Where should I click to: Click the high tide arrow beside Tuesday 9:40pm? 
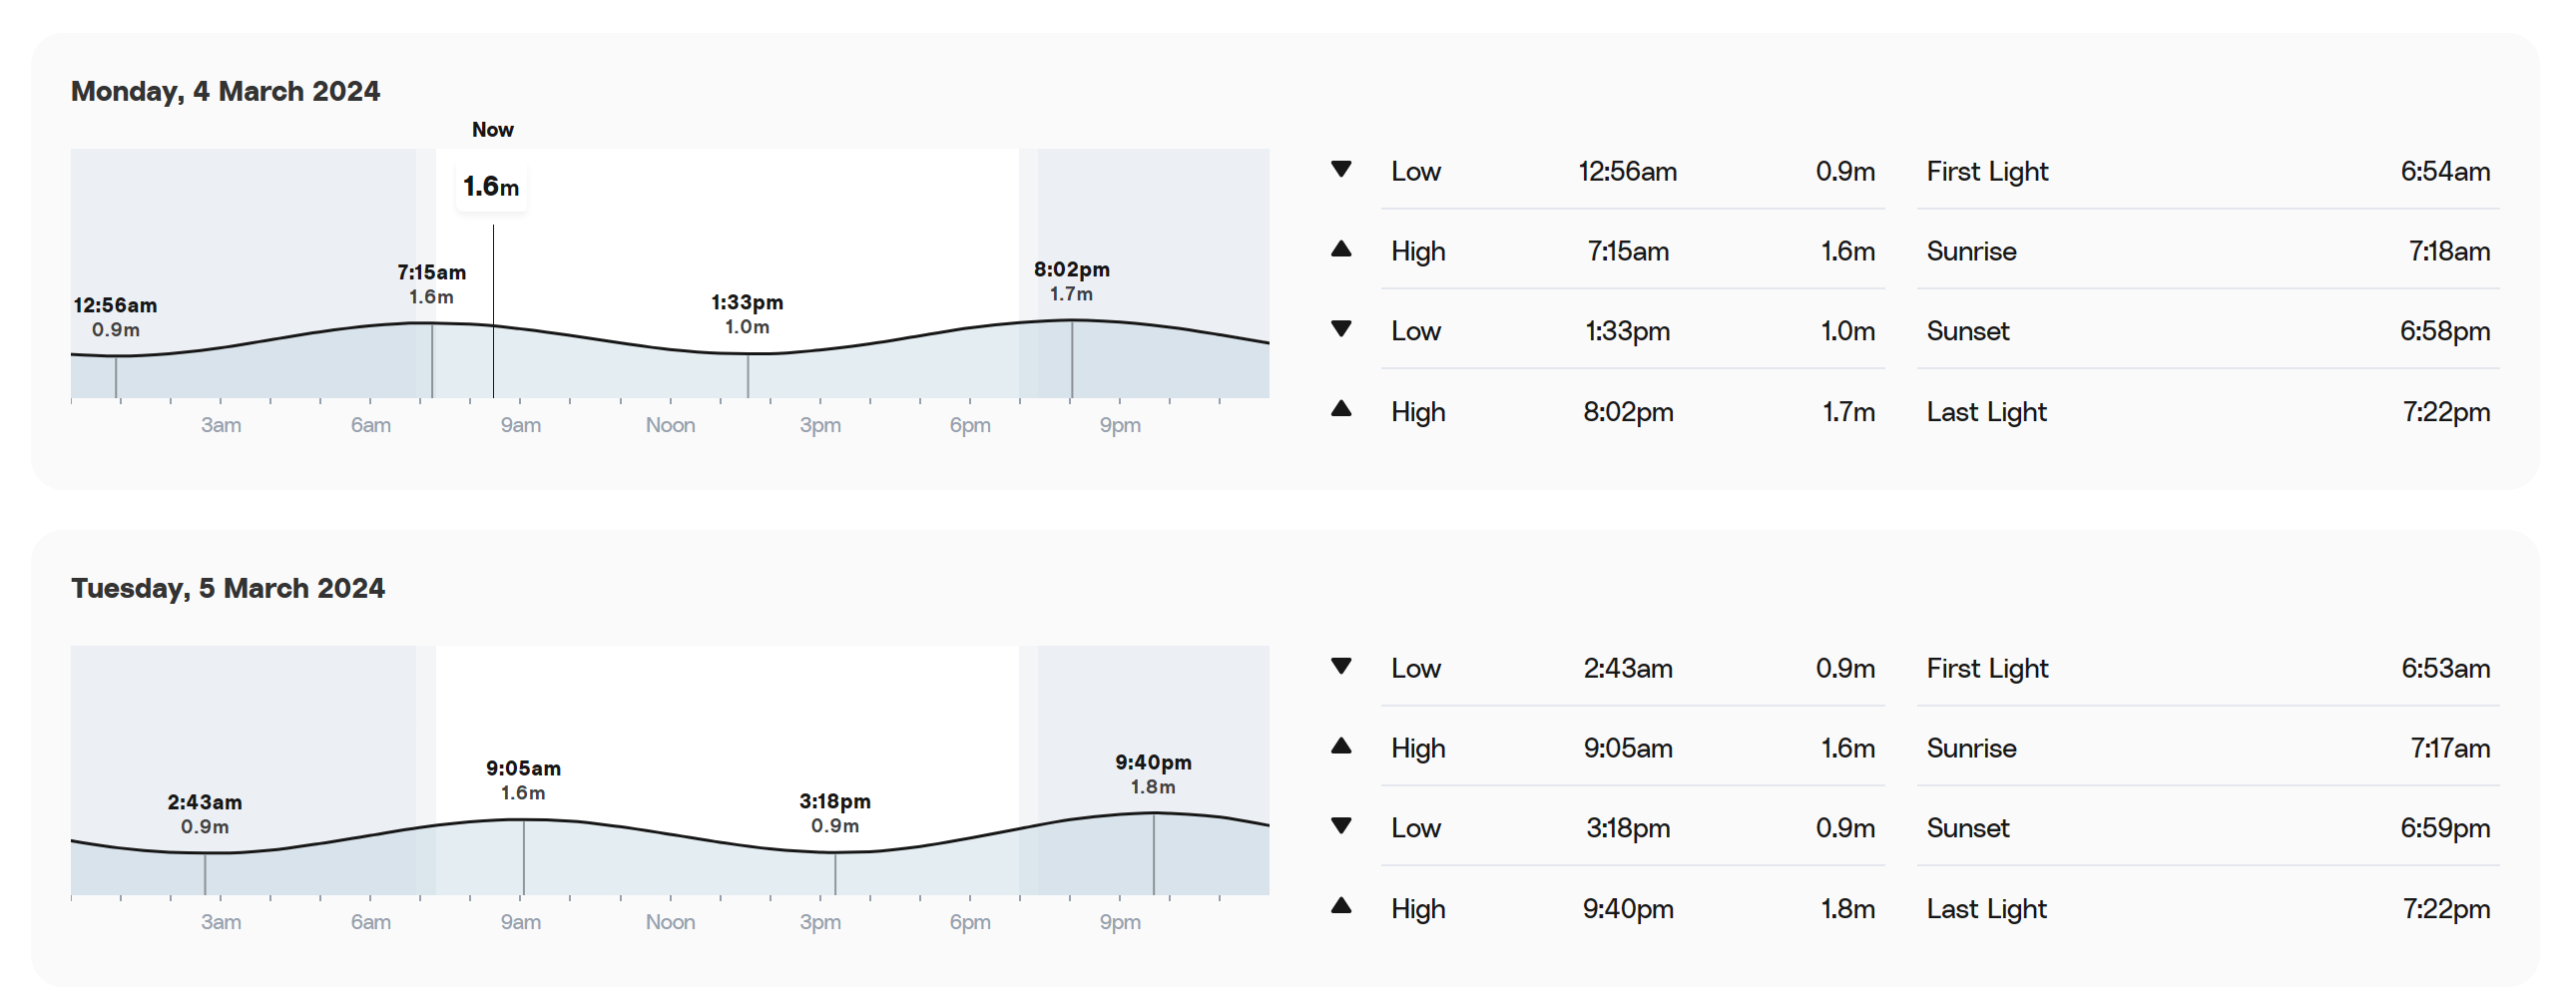point(1341,906)
